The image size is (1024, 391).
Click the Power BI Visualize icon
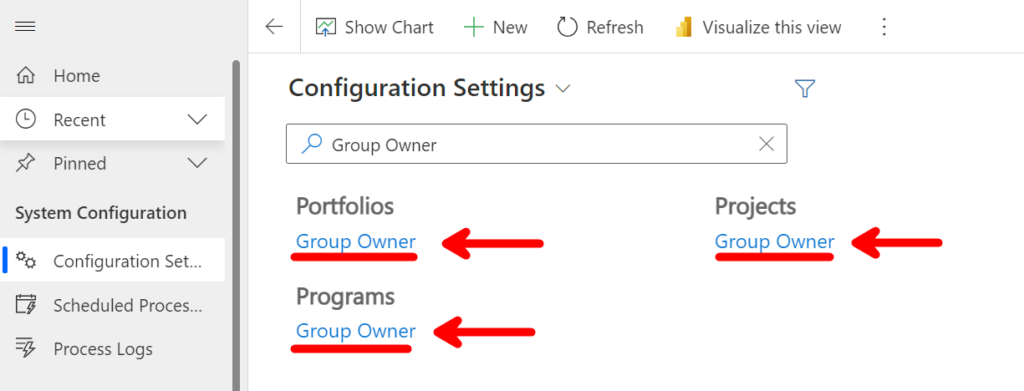[684, 27]
